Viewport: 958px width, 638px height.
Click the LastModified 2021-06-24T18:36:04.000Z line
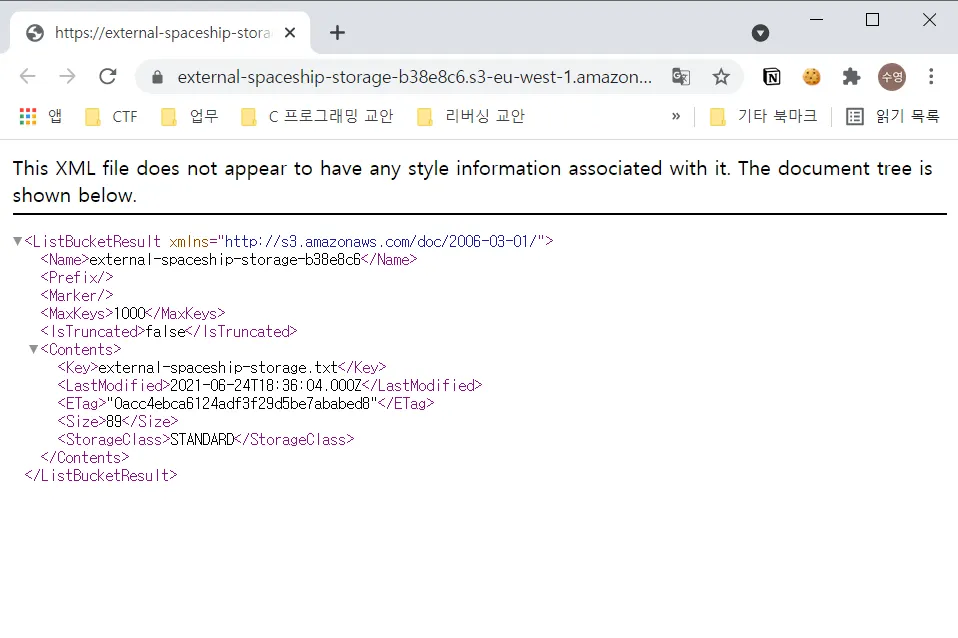[269, 386]
